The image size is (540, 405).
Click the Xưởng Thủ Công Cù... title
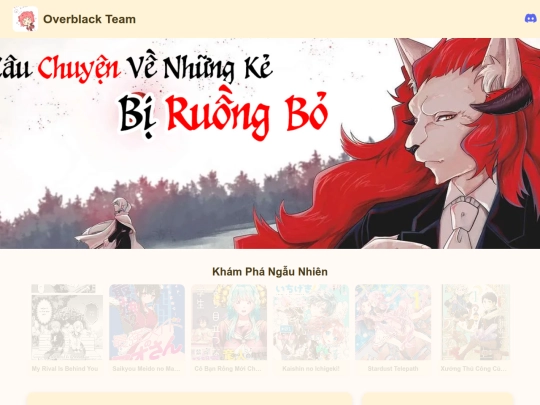coord(475,368)
